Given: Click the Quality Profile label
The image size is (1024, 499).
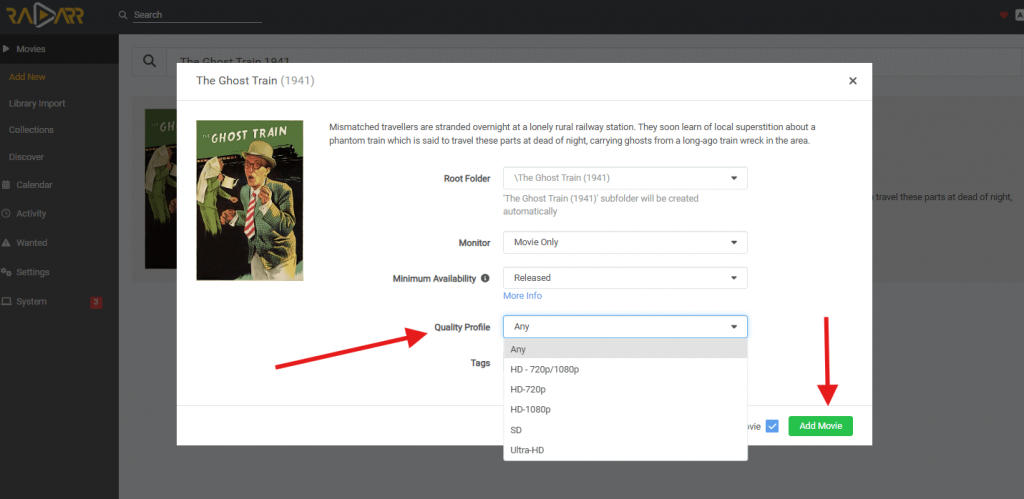Looking at the screenshot, I should tap(462, 327).
